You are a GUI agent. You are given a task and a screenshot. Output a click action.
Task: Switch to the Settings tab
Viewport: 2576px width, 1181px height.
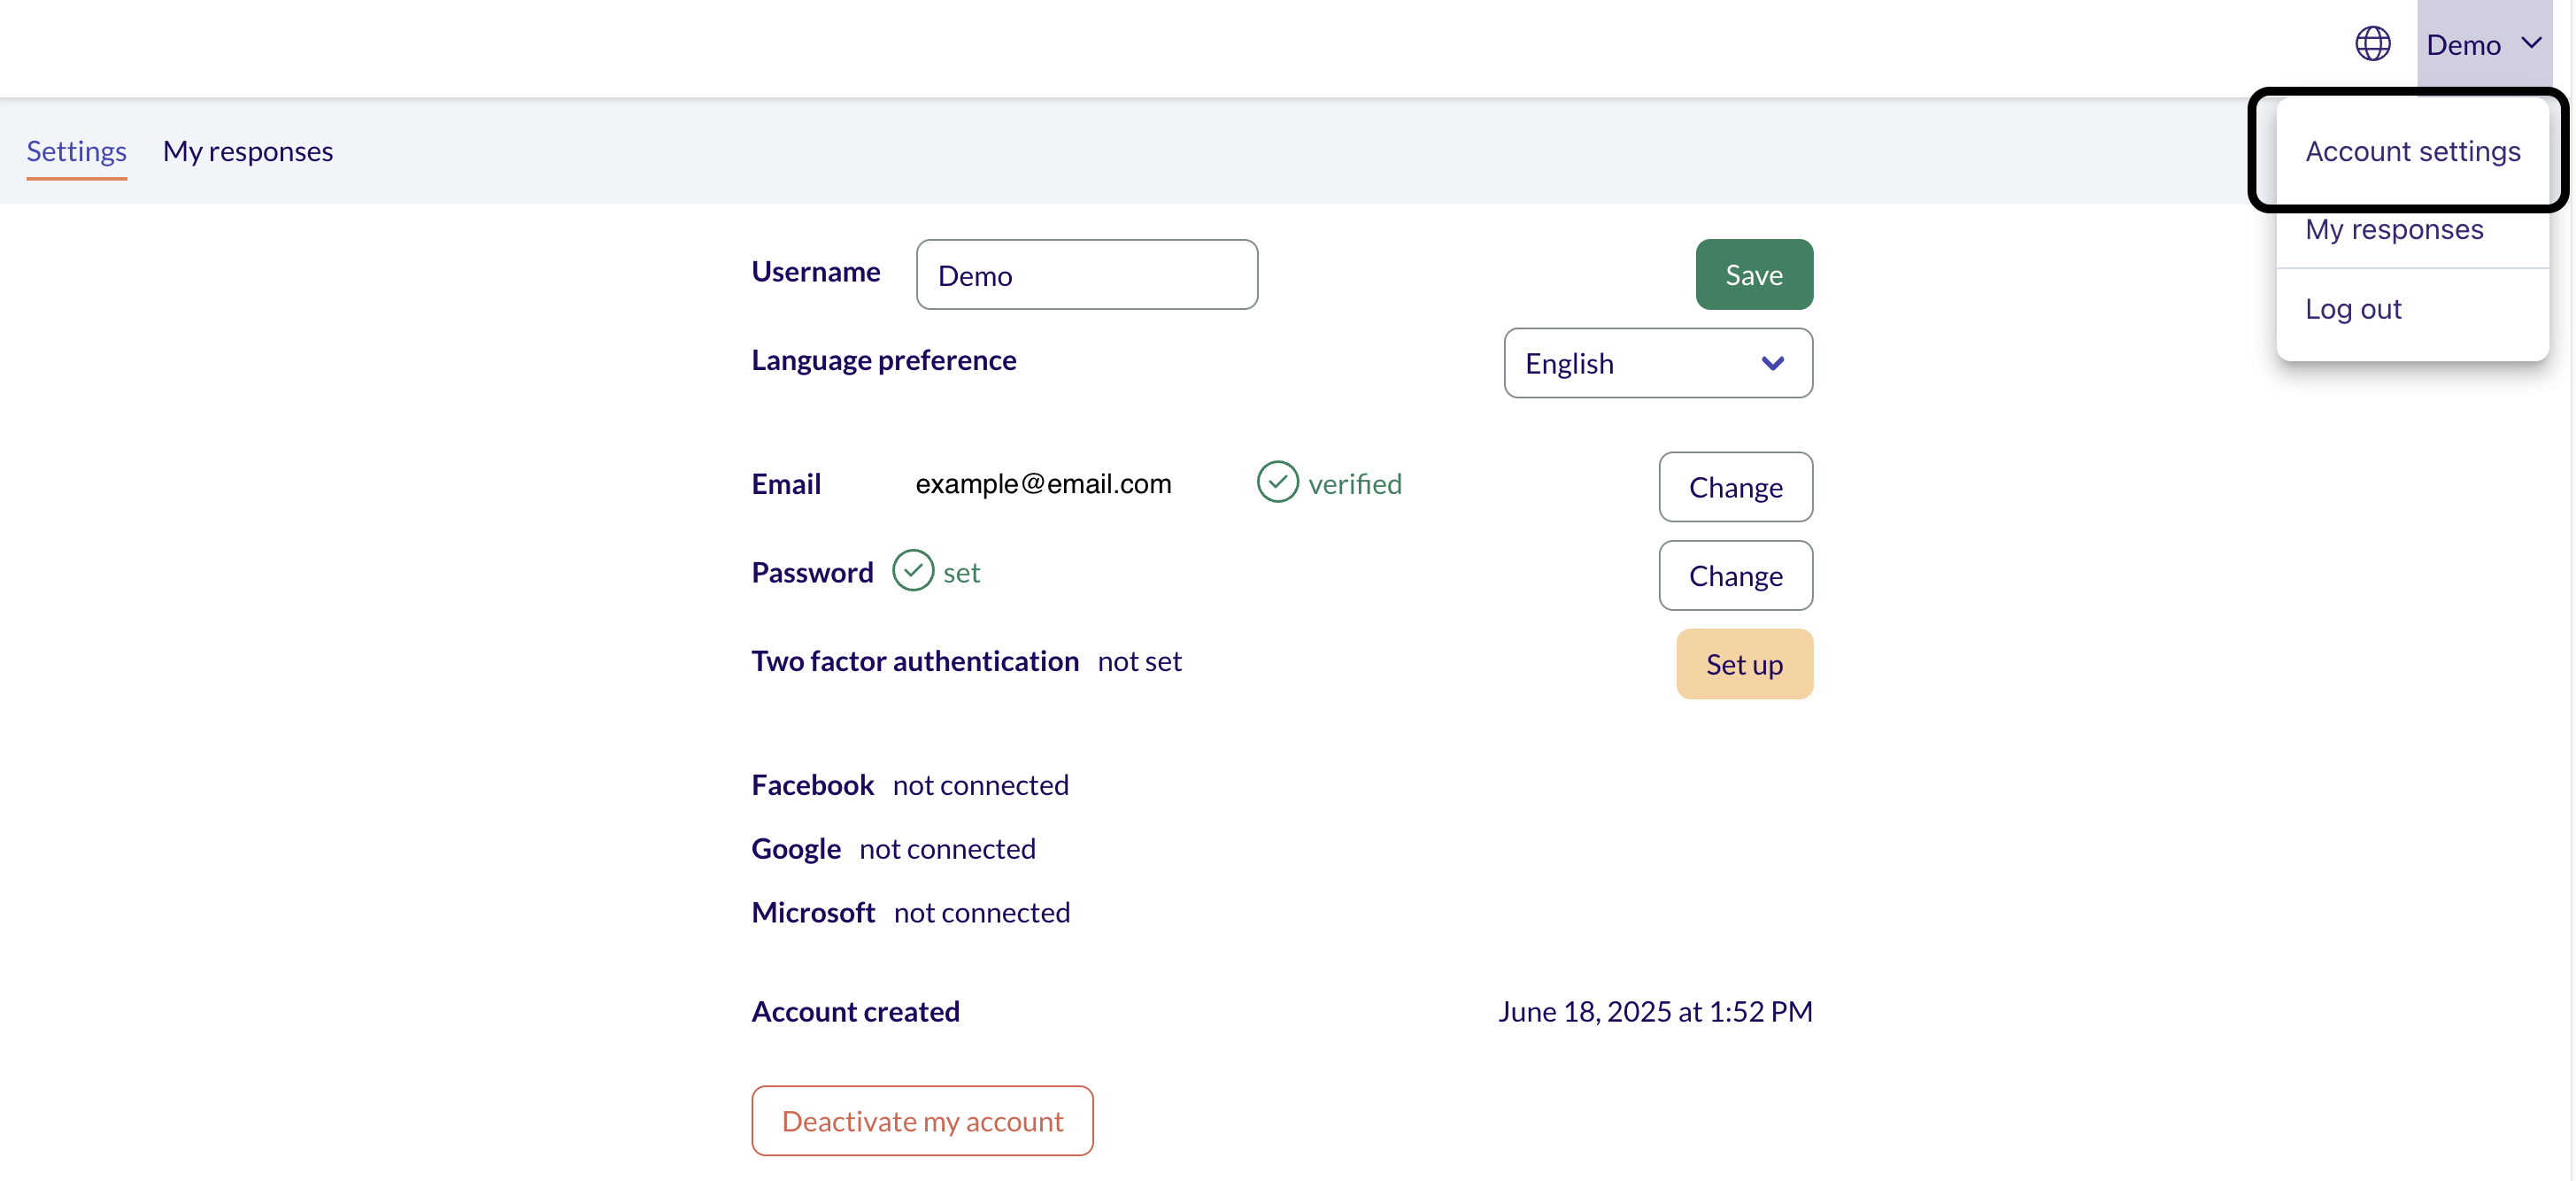[x=76, y=151]
